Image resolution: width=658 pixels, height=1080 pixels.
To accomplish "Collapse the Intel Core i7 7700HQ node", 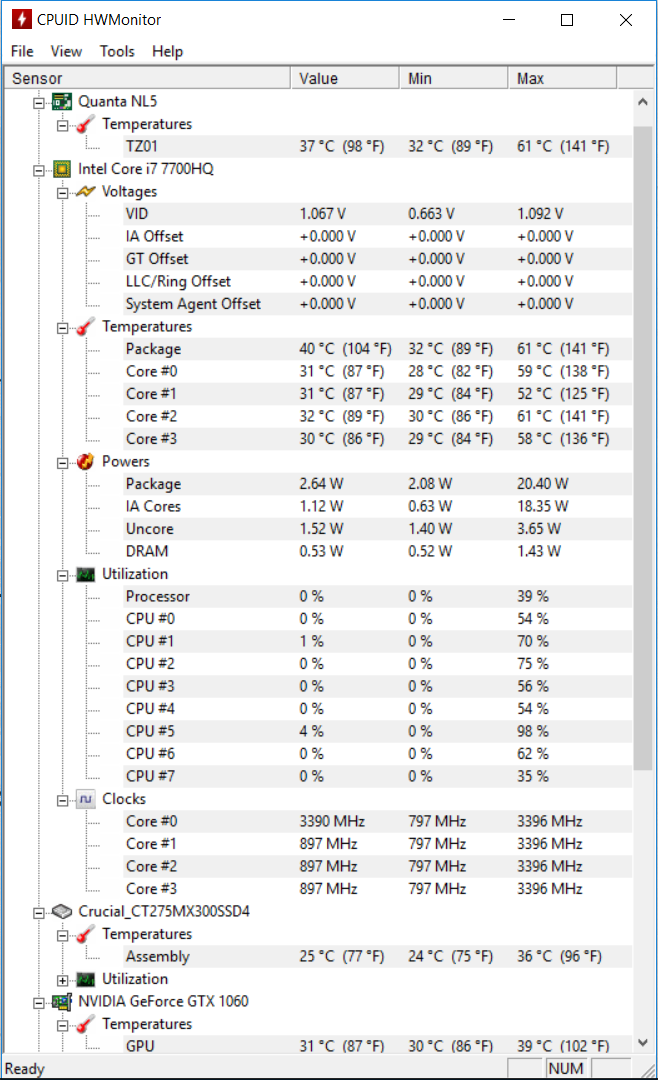I will (x=39, y=171).
